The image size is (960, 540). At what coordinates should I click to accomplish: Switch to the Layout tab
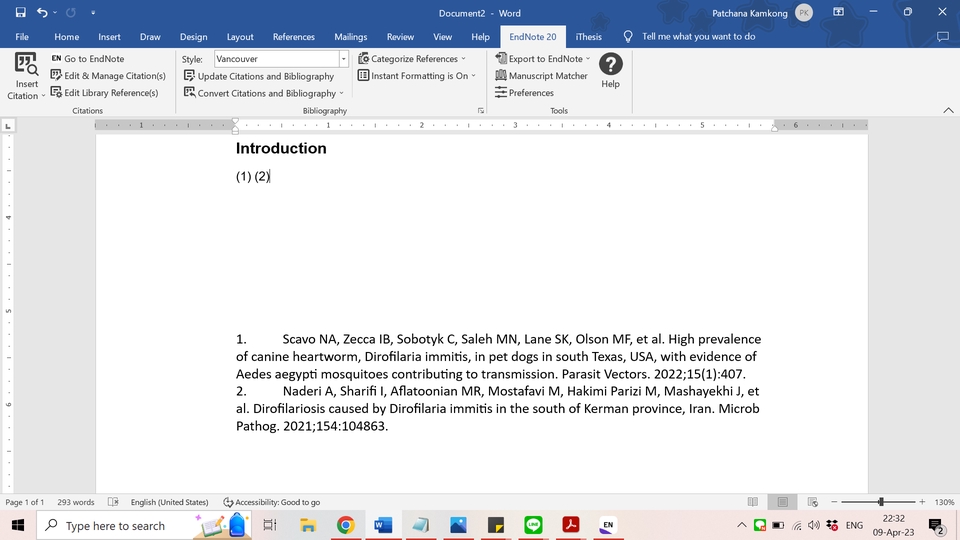(x=240, y=37)
